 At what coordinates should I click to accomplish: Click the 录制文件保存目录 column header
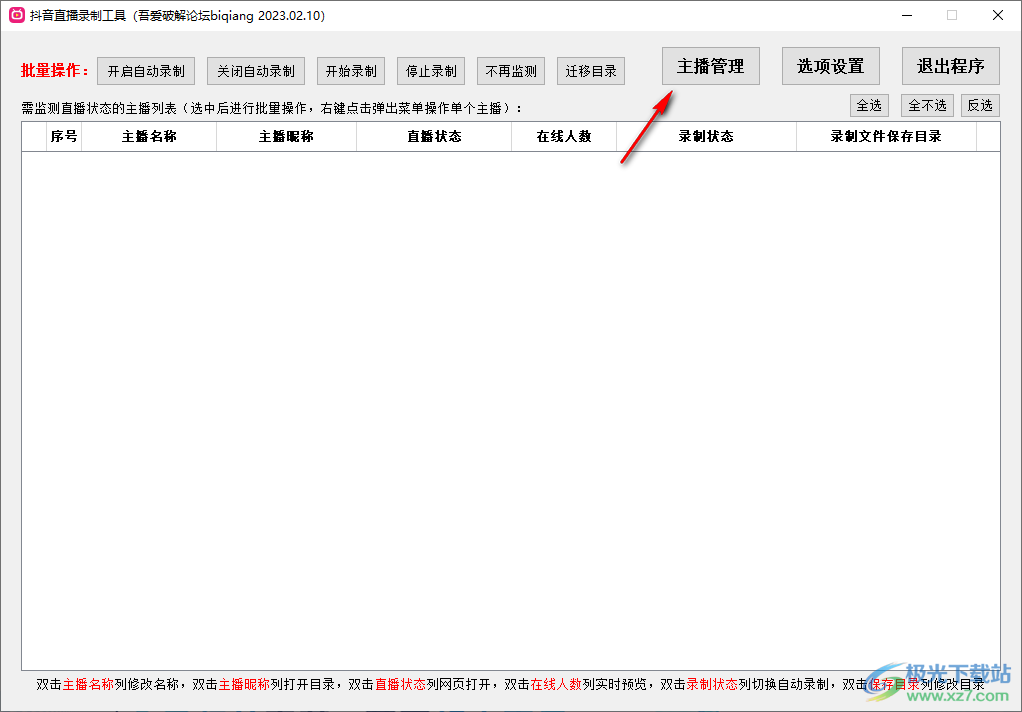[887, 137]
